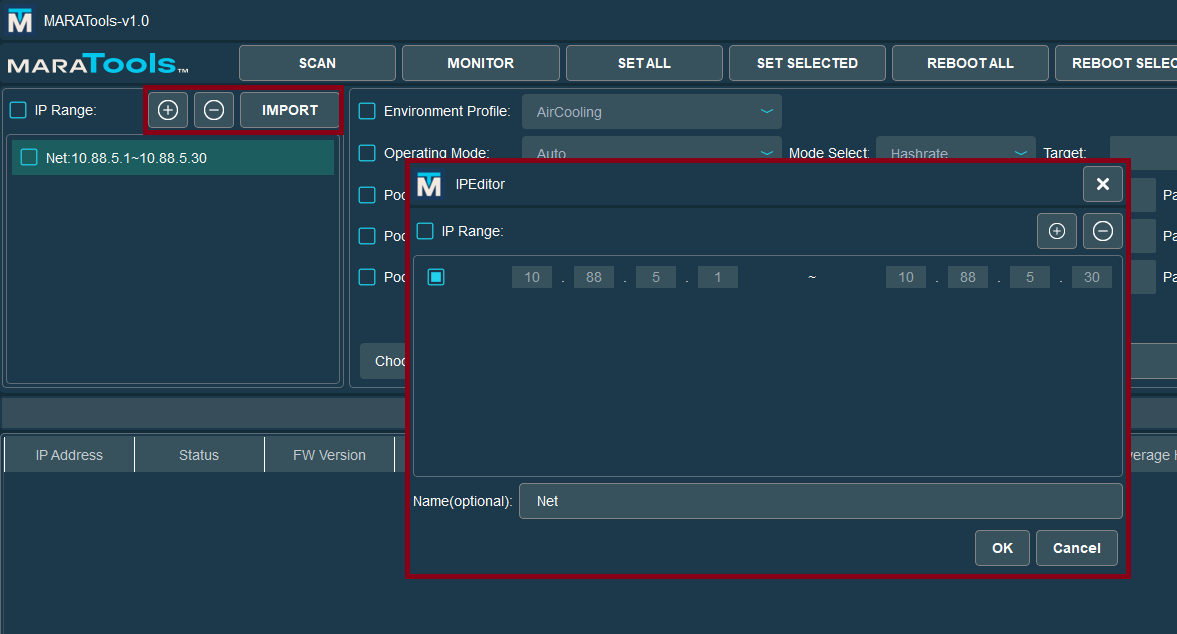Cancel the IPEditor dialog
Image resolution: width=1177 pixels, height=634 pixels.
tap(1076, 548)
